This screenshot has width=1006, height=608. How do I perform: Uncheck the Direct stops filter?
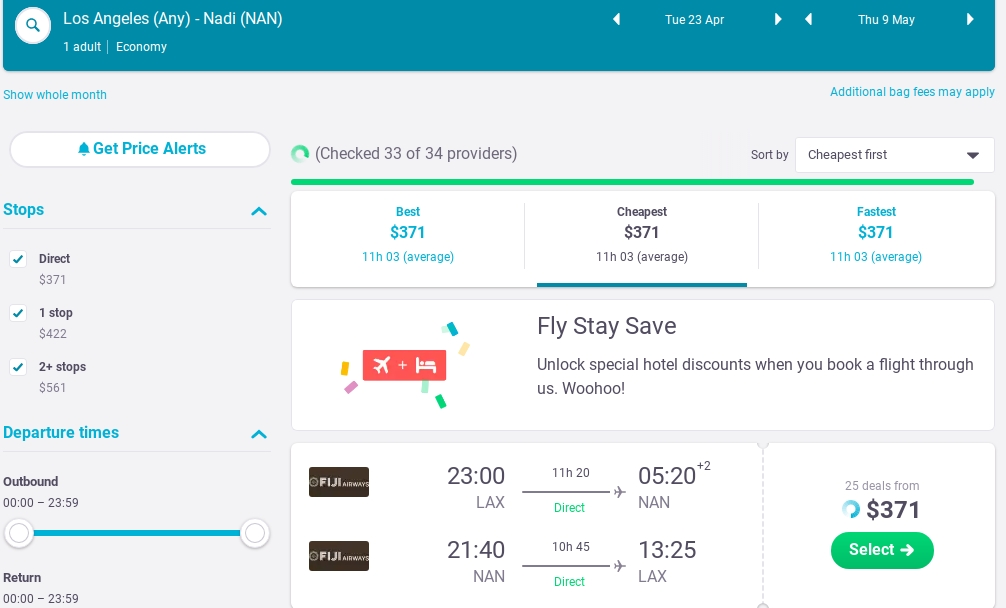(18, 259)
